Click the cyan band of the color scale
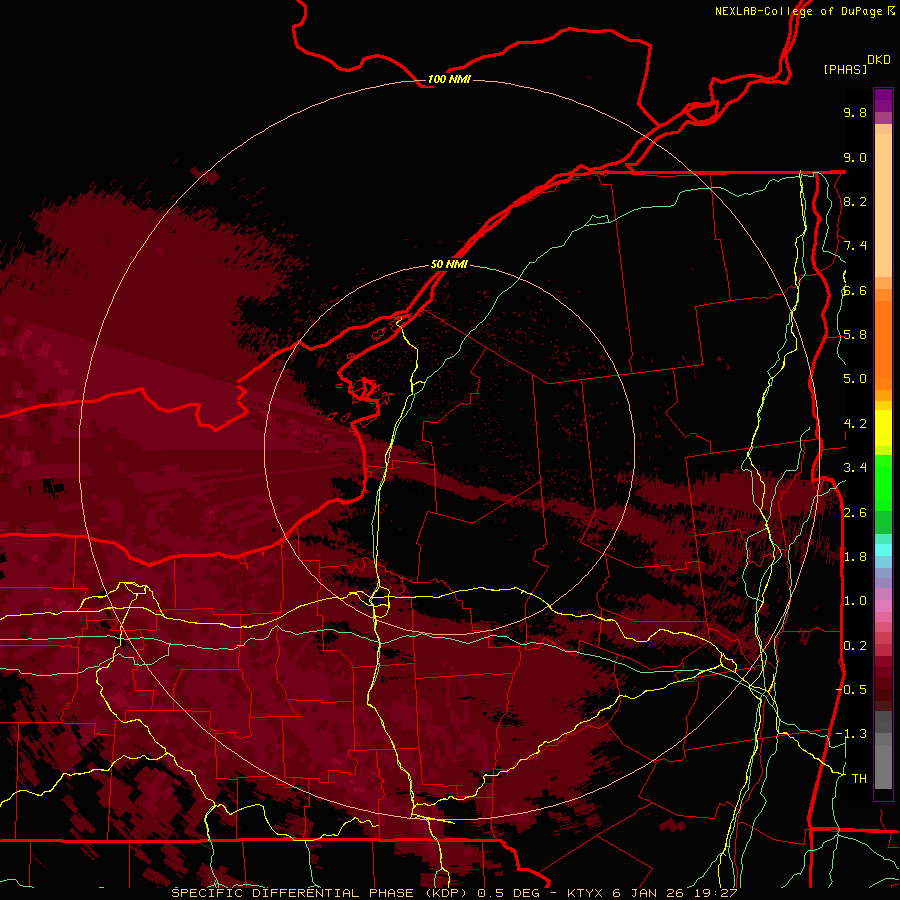This screenshot has height=900, width=900. (x=883, y=550)
